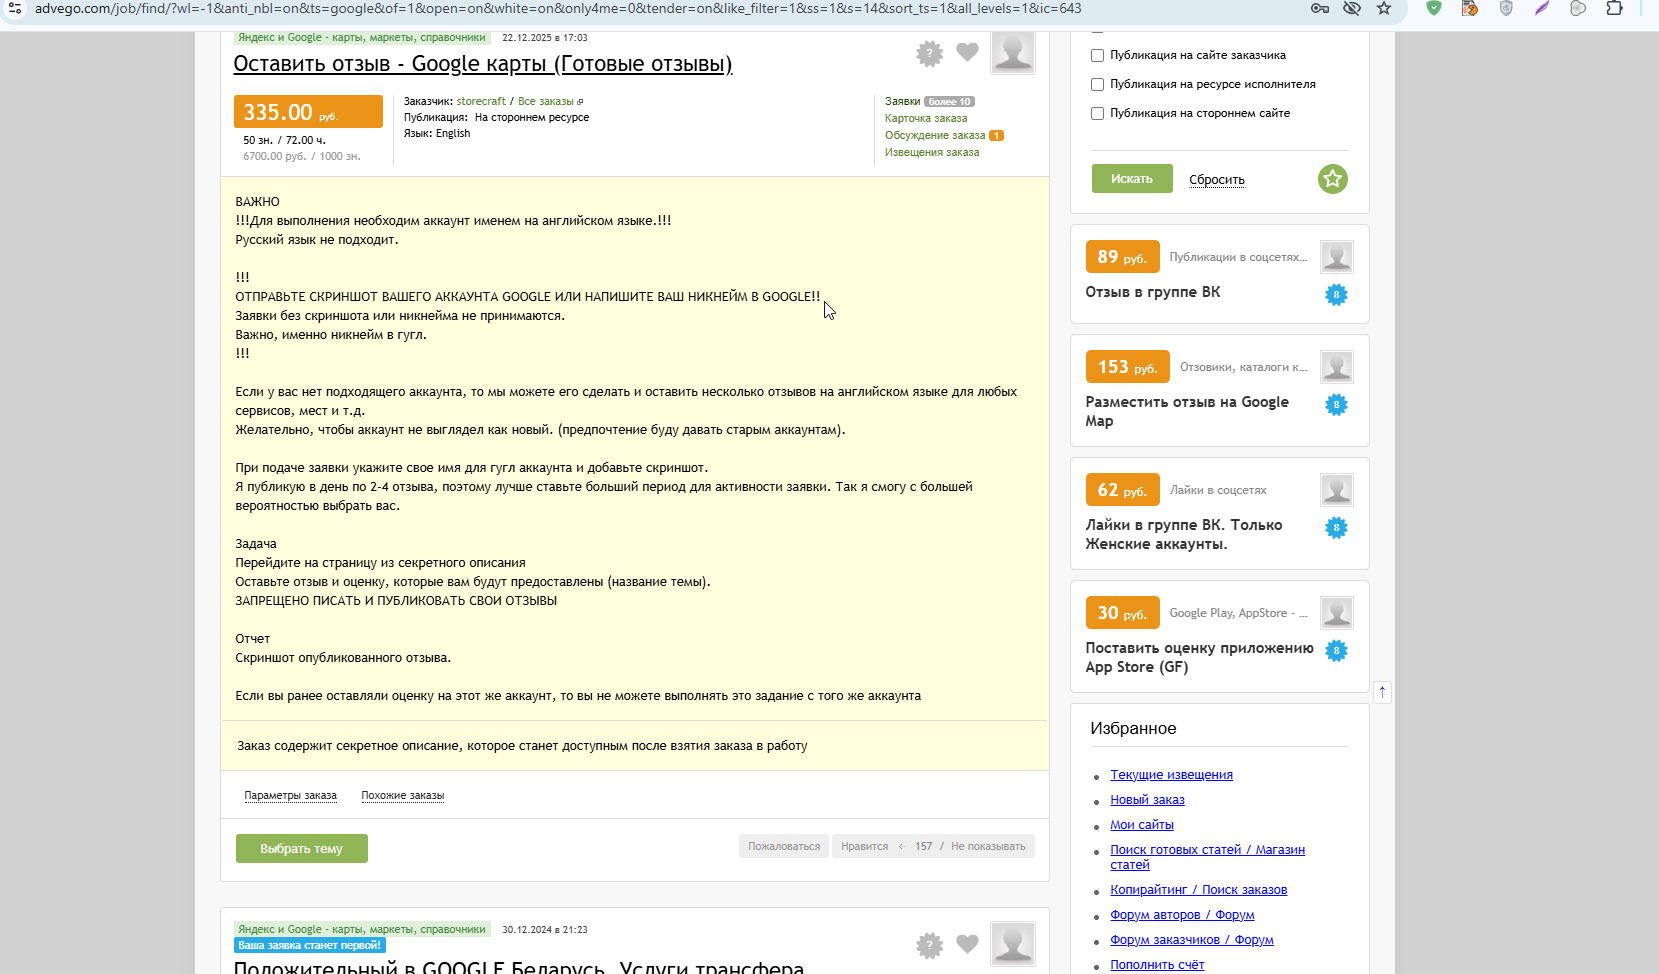Viewport: 1659px width, 974px height.
Task: Open Пополнить счёт link
Action: (x=1157, y=965)
